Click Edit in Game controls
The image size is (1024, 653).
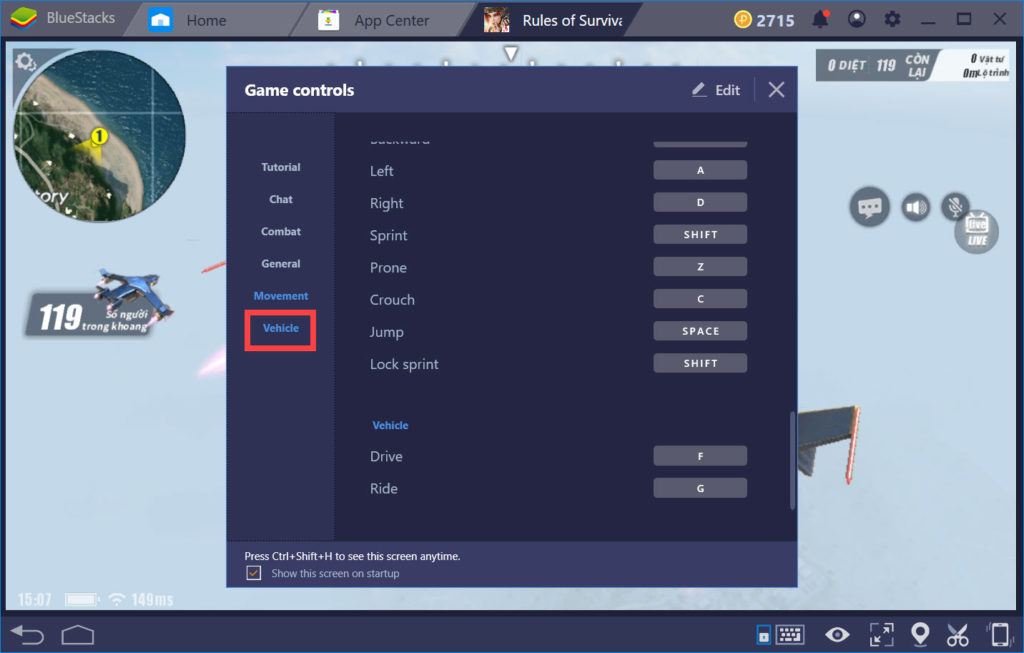point(716,90)
